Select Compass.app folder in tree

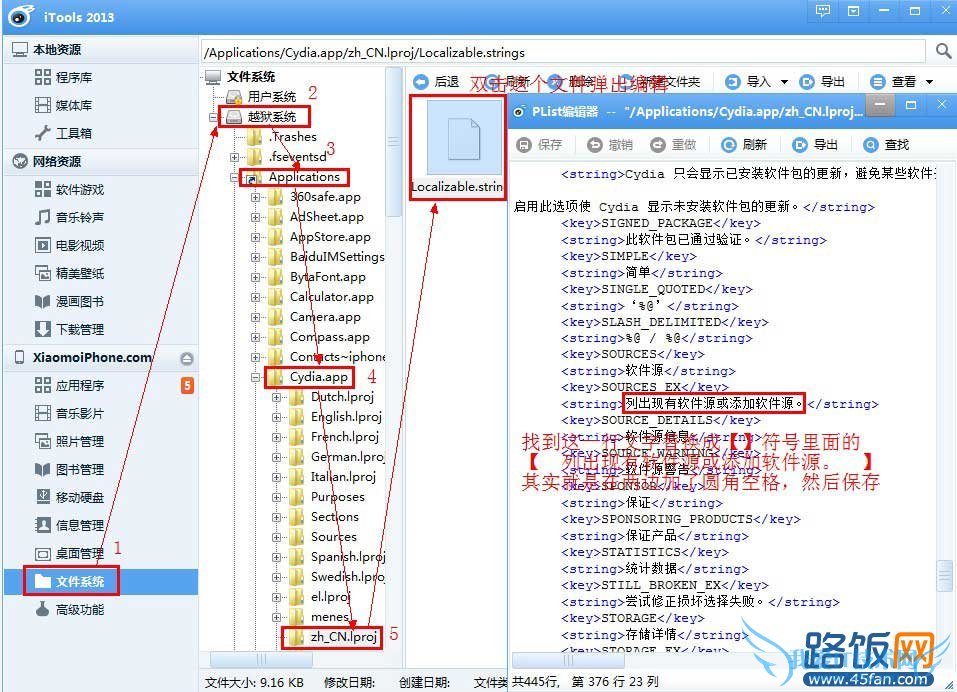pyautogui.click(x=330, y=337)
